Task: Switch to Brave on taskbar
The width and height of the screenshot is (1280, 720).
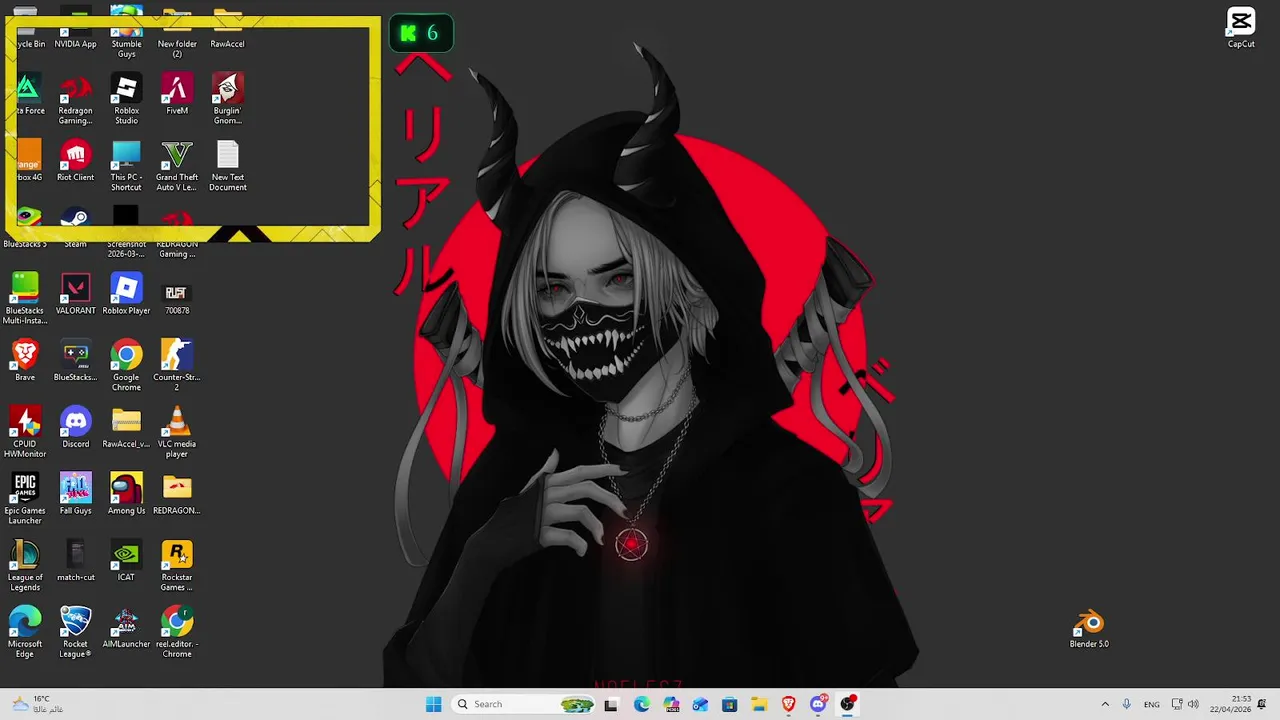Action: (x=789, y=704)
